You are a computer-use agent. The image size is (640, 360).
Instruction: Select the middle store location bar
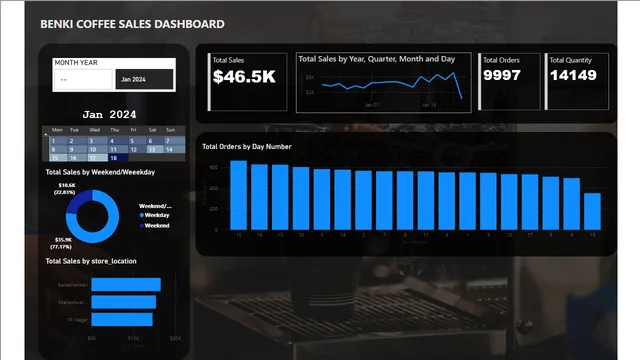coord(124,302)
